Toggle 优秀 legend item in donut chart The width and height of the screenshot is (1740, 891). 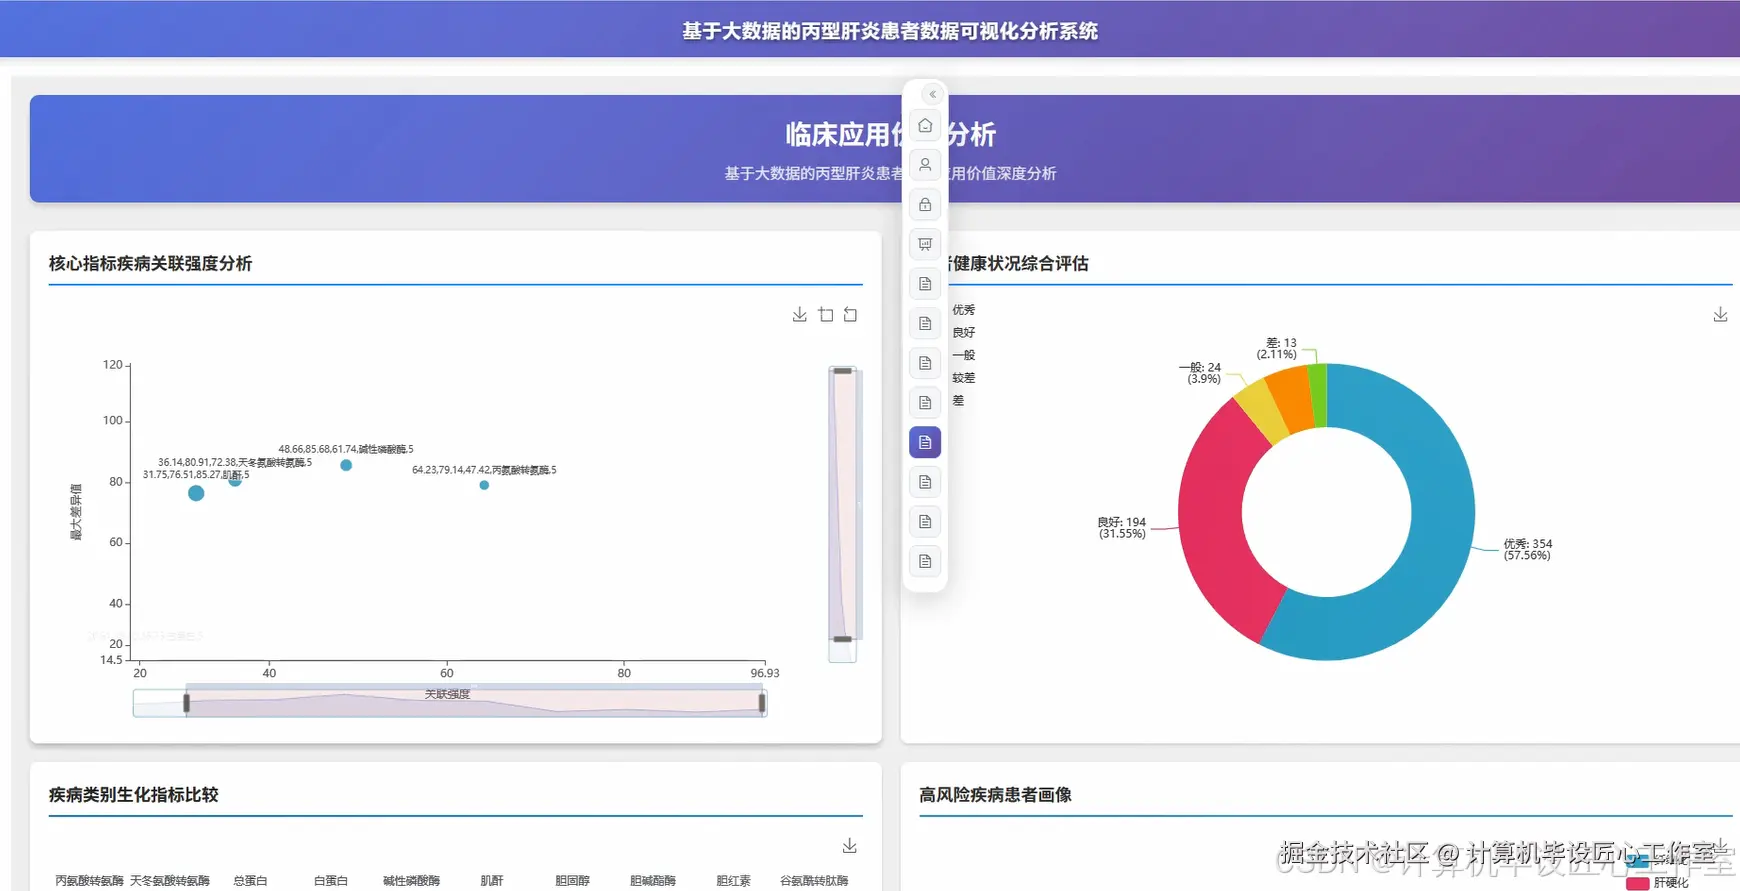(x=963, y=310)
